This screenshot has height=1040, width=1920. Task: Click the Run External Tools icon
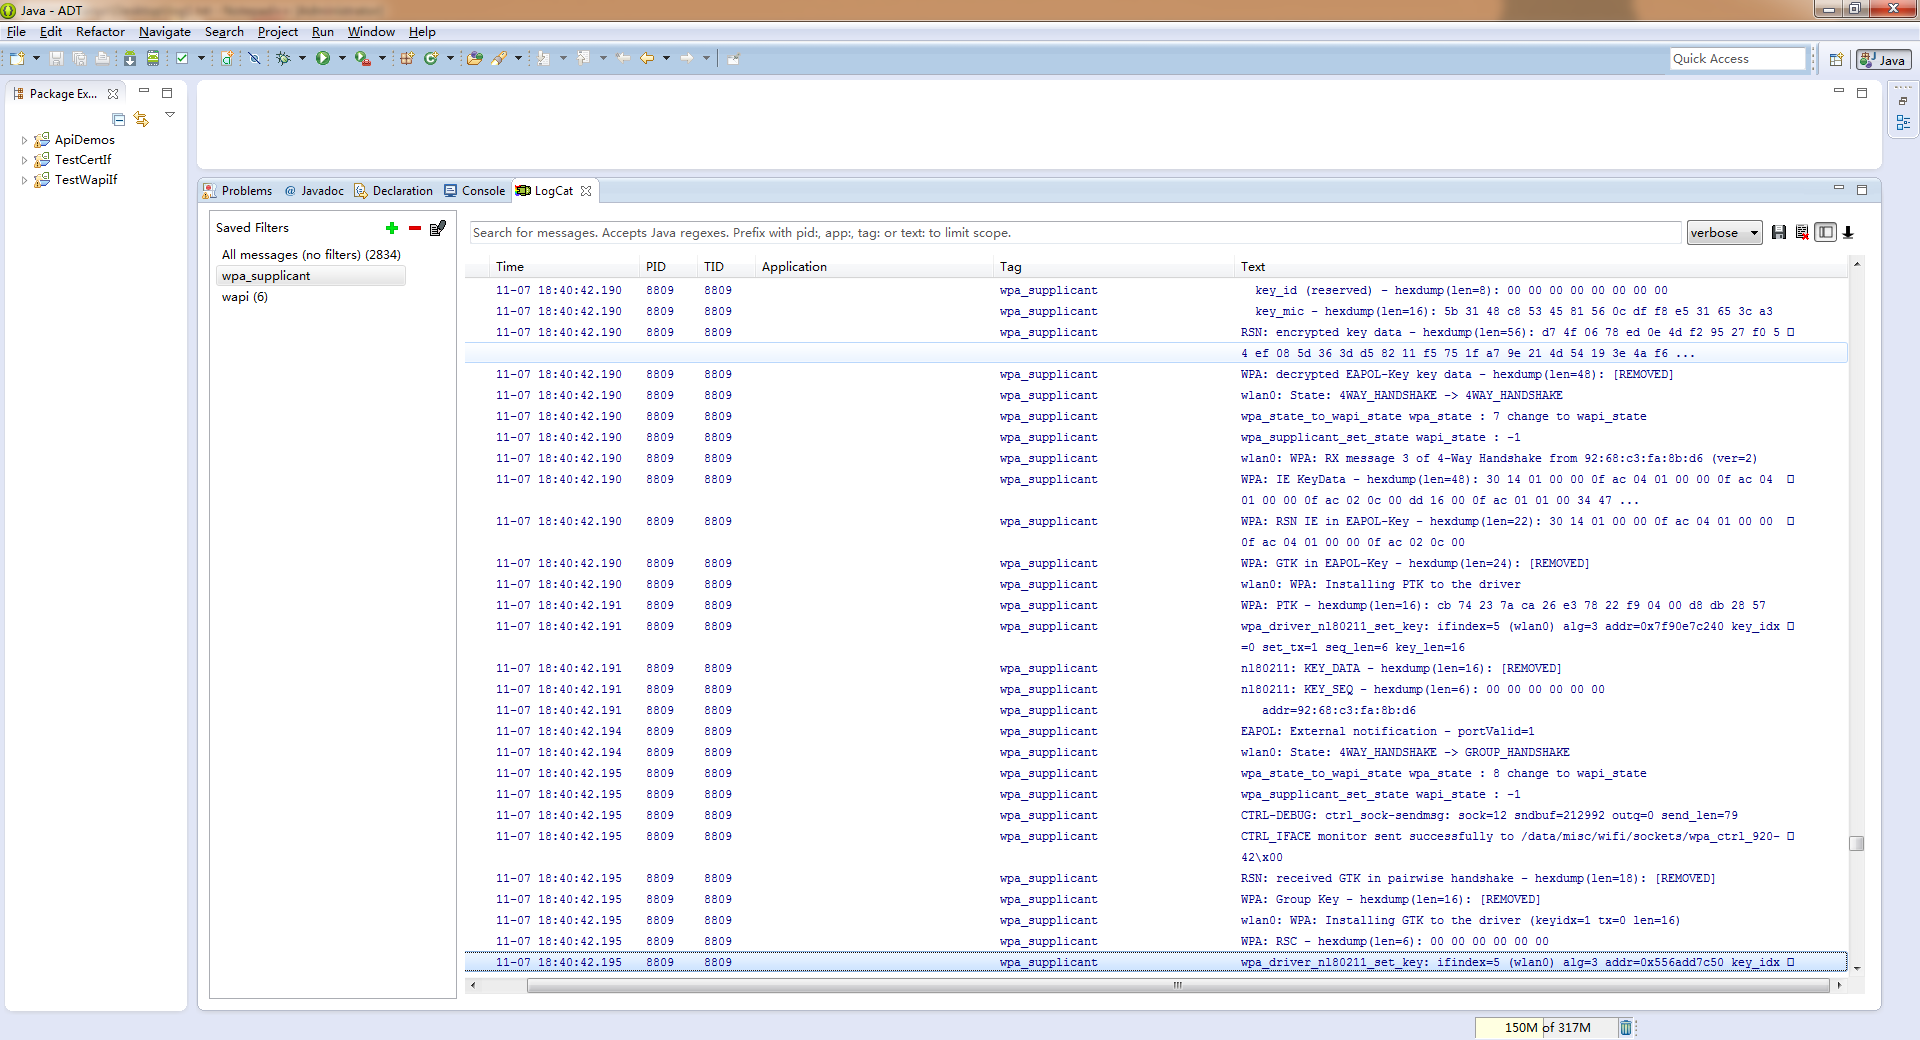362,59
